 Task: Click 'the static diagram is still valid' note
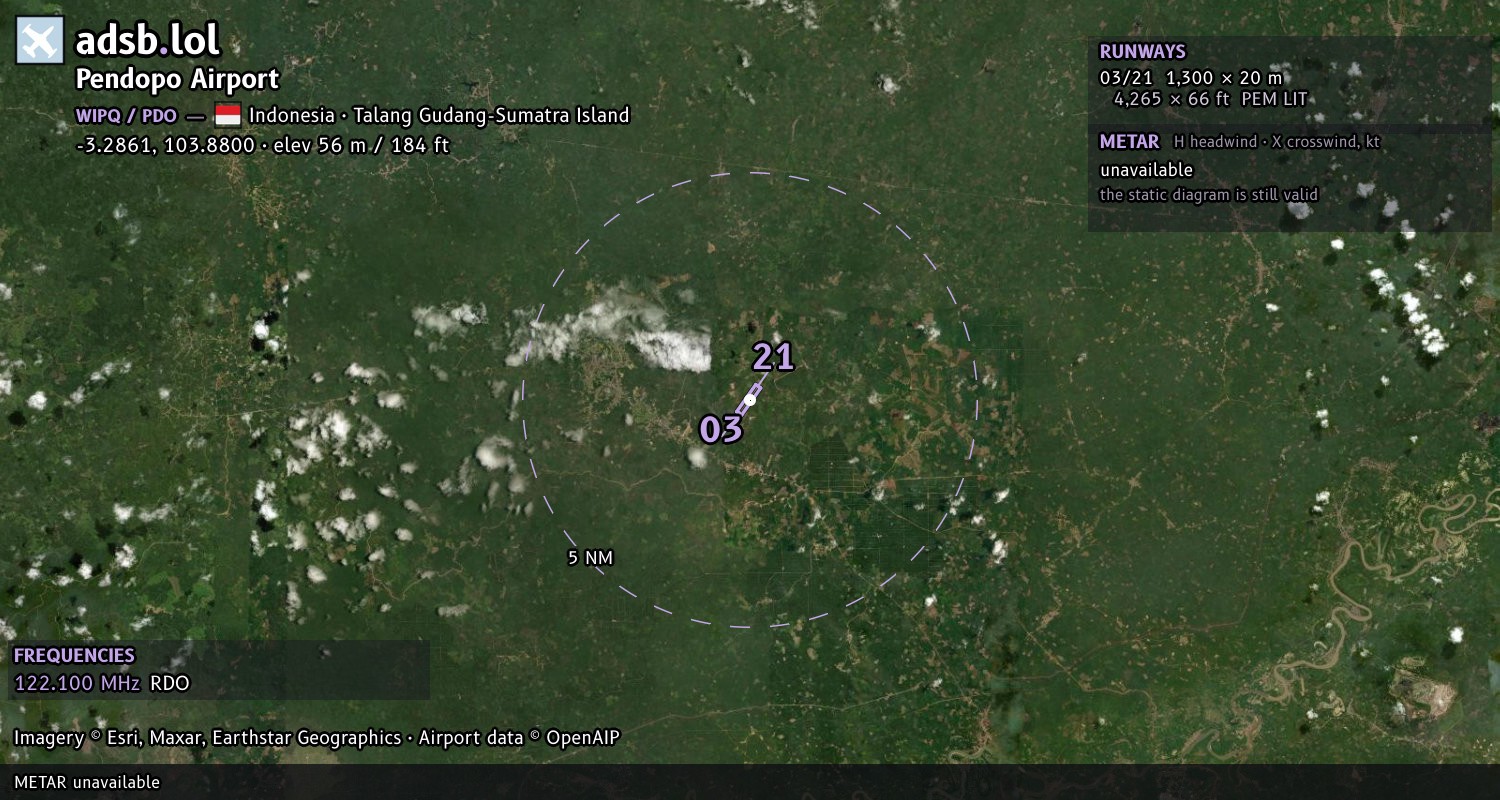(1209, 195)
